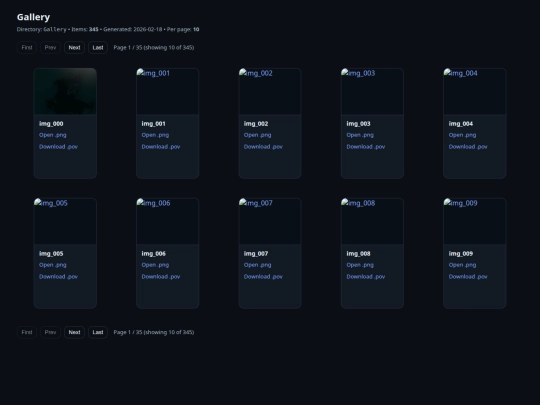Download .pov file for img_006
540x405 pixels.
coord(161,277)
